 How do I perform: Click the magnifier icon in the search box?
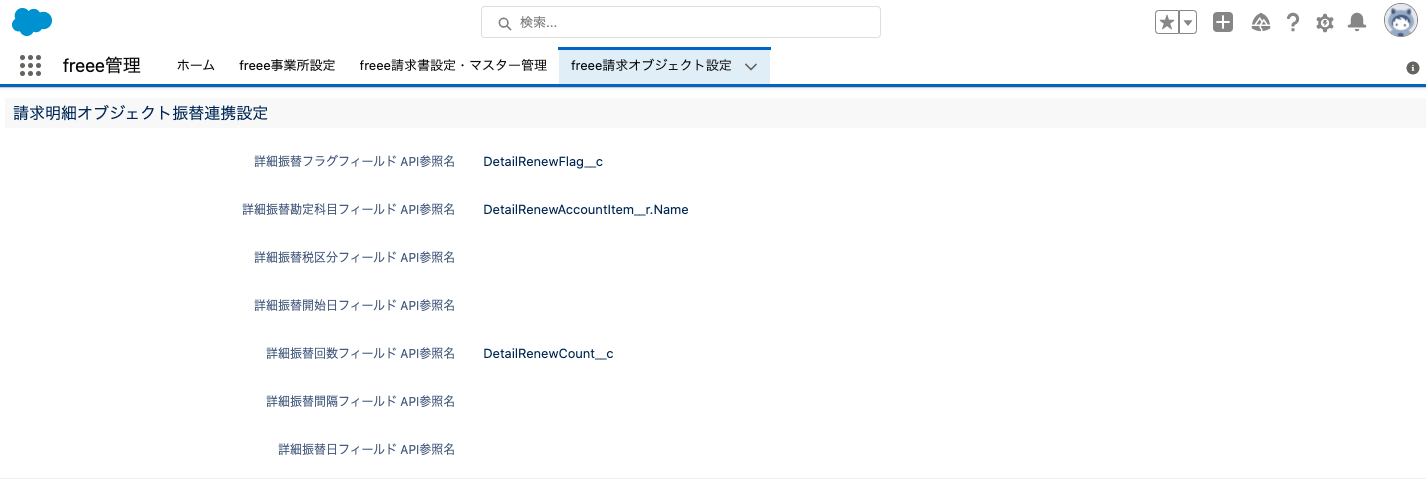(504, 22)
